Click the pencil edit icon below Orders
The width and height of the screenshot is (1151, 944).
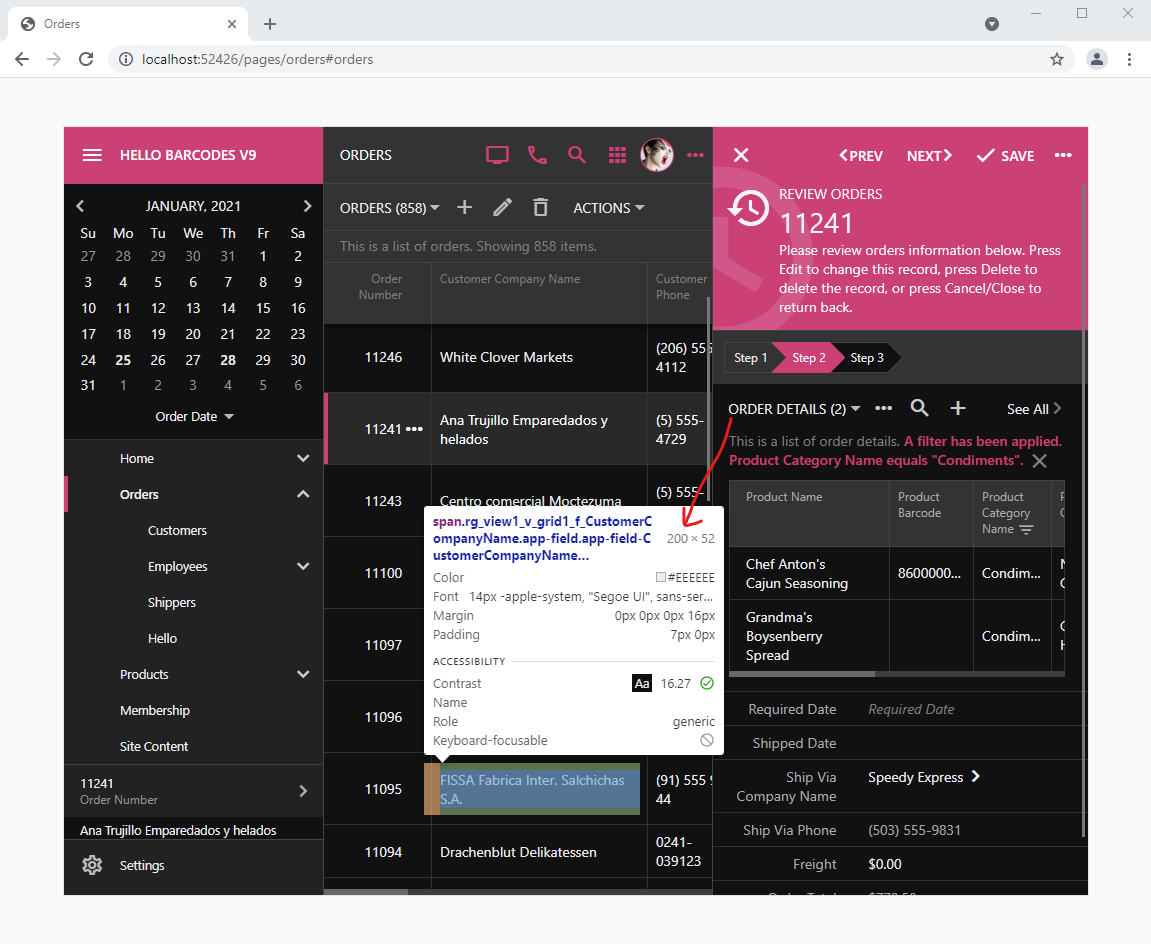pos(502,207)
